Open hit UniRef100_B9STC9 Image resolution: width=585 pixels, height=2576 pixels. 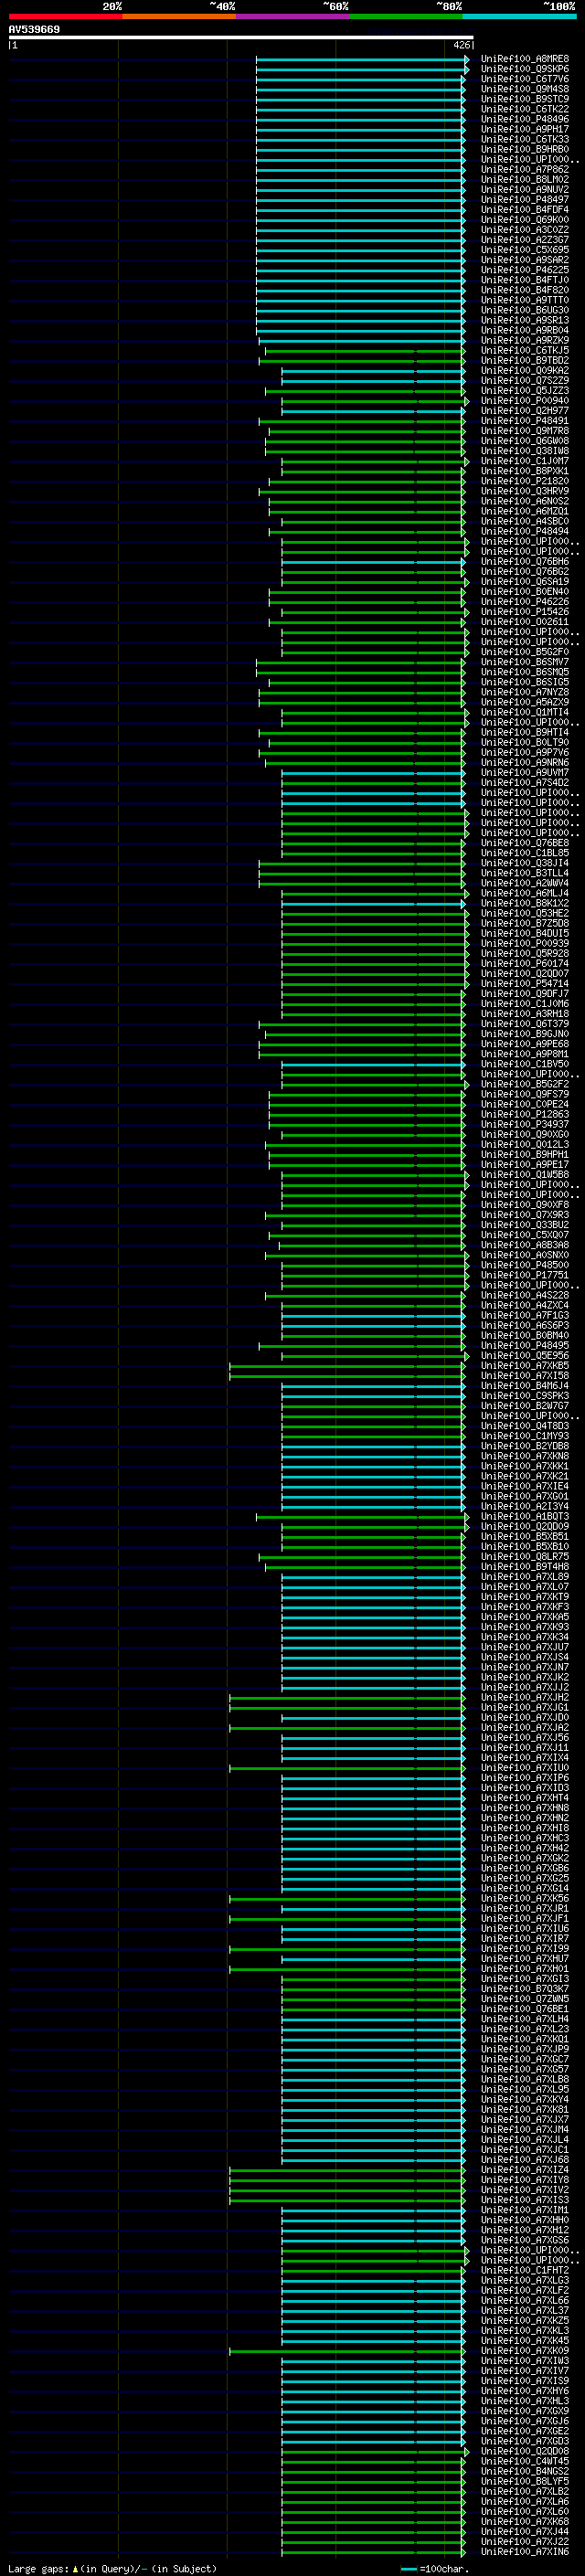[x=525, y=99]
